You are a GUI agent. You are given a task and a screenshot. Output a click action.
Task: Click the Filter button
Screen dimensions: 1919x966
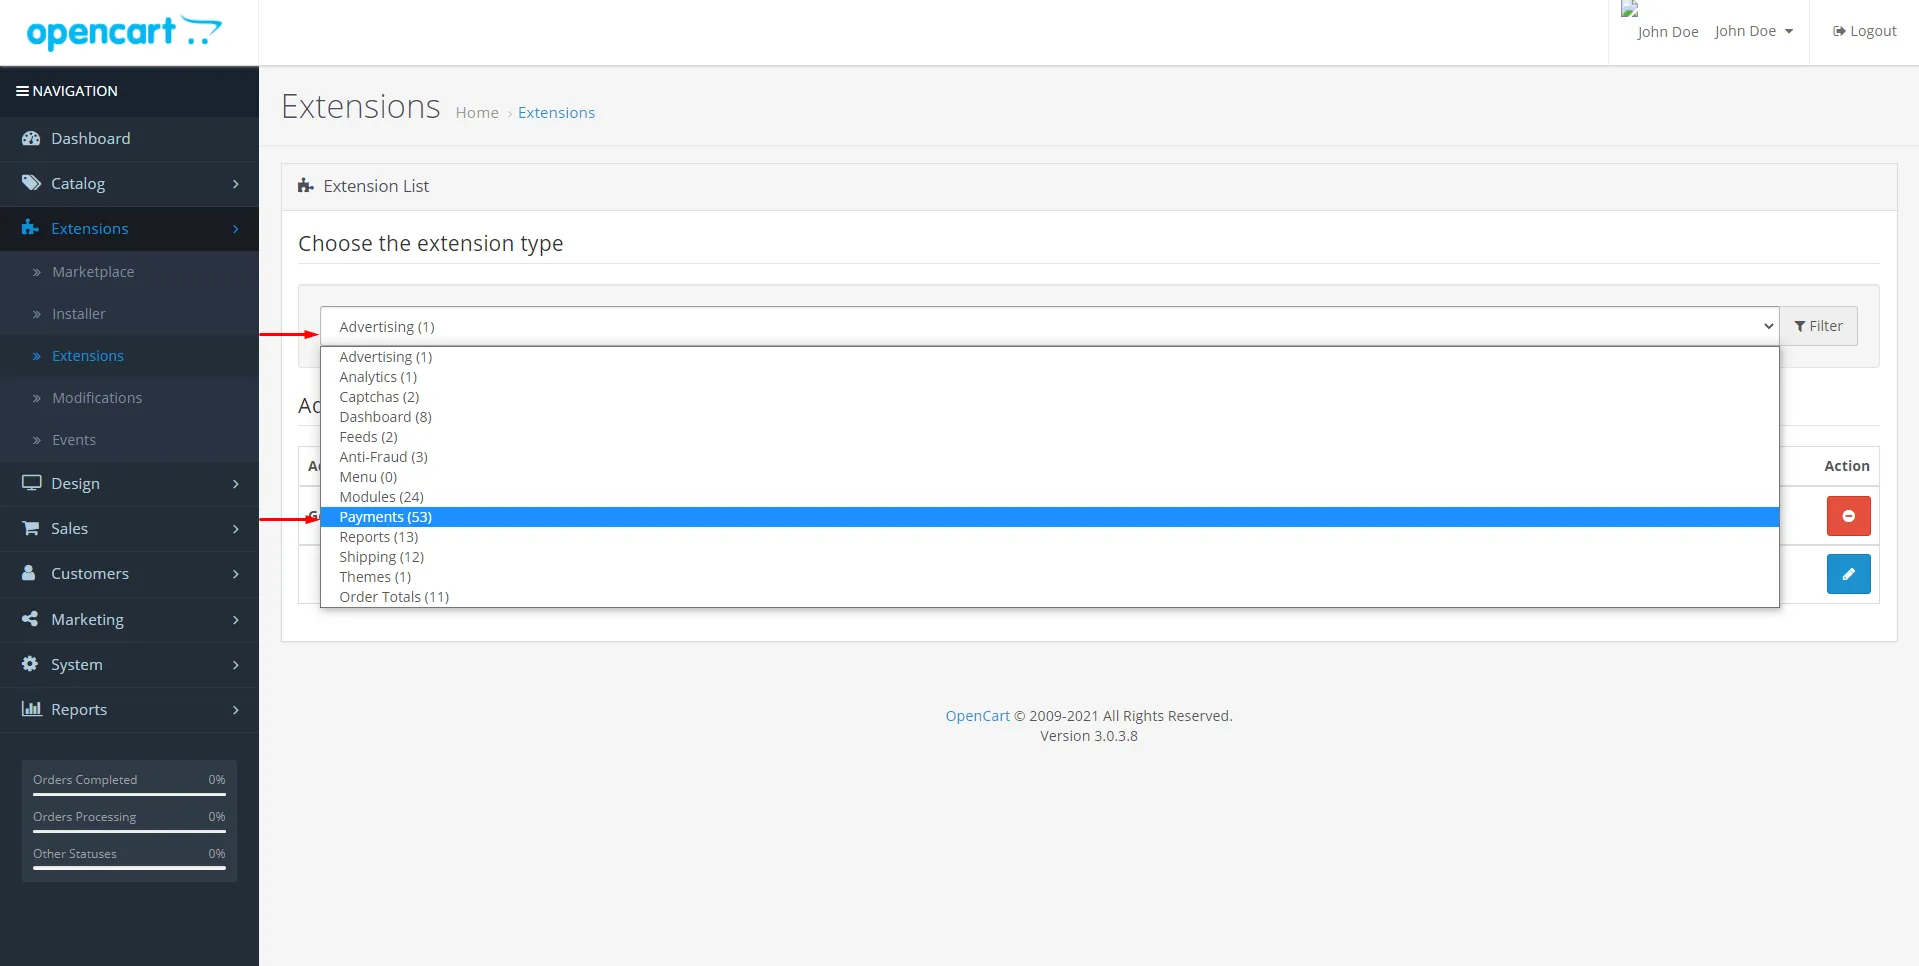(x=1818, y=326)
